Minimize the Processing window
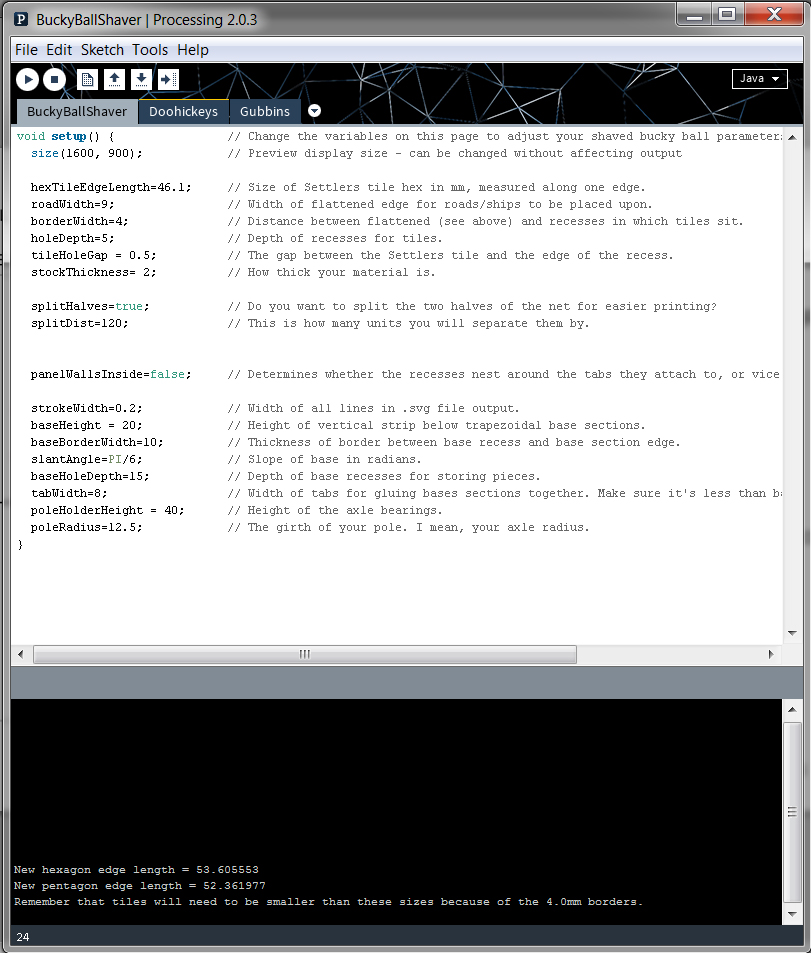Screen dimensions: 811x953 coord(694,15)
